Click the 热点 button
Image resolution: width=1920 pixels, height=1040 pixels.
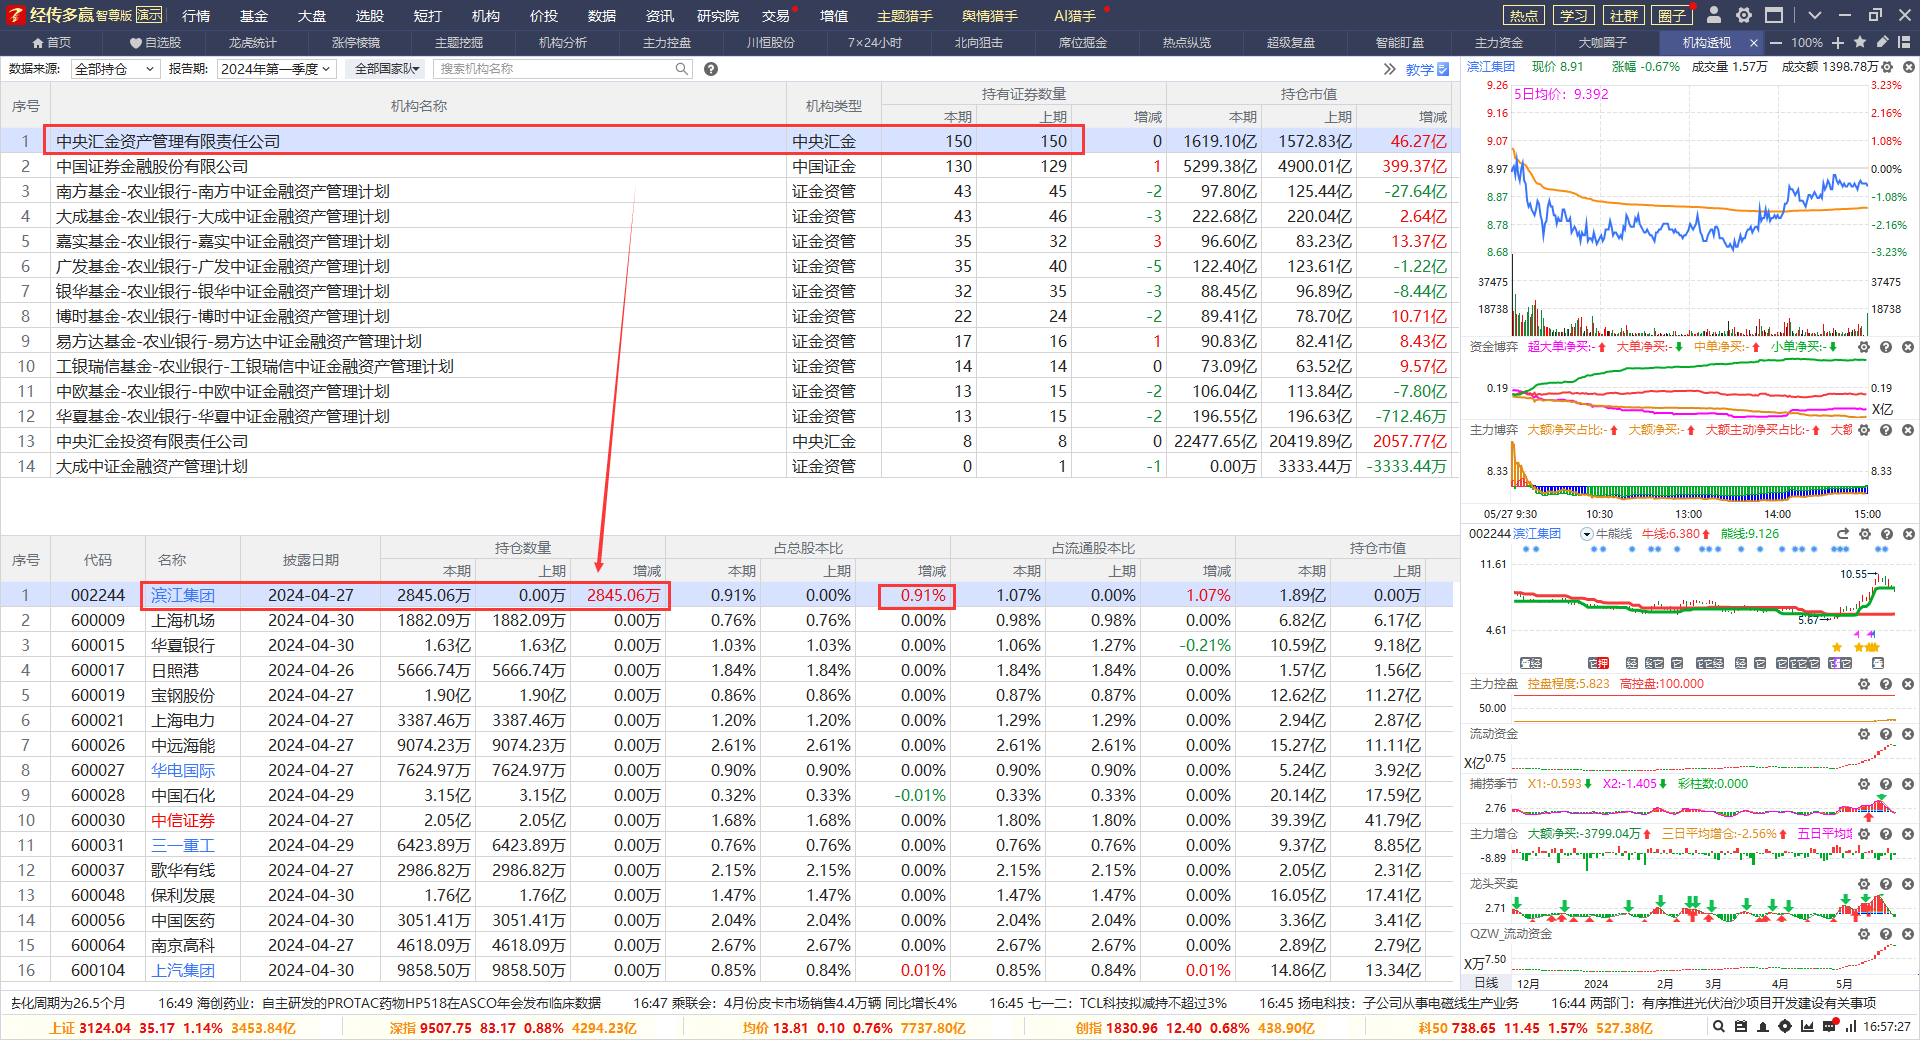pos(1524,15)
